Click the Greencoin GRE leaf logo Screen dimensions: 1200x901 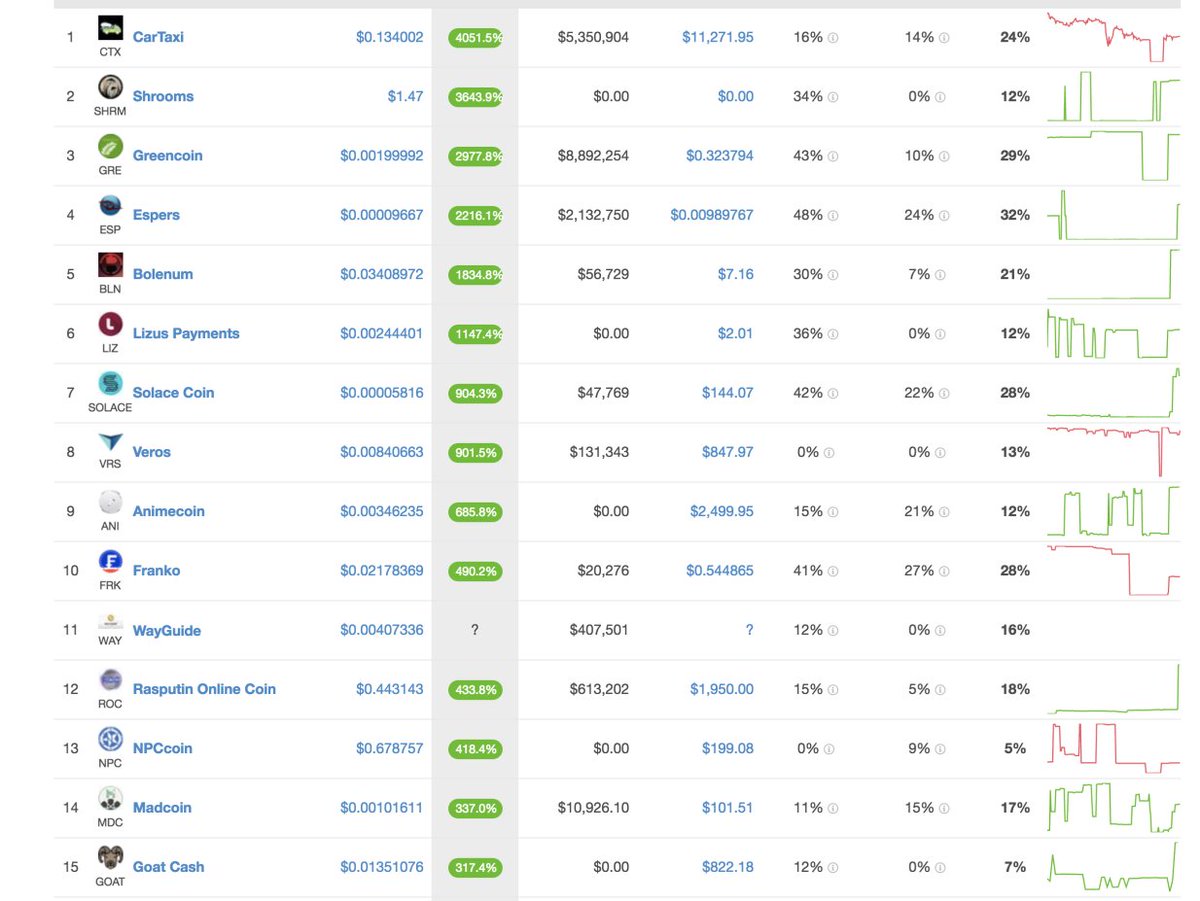coord(110,147)
